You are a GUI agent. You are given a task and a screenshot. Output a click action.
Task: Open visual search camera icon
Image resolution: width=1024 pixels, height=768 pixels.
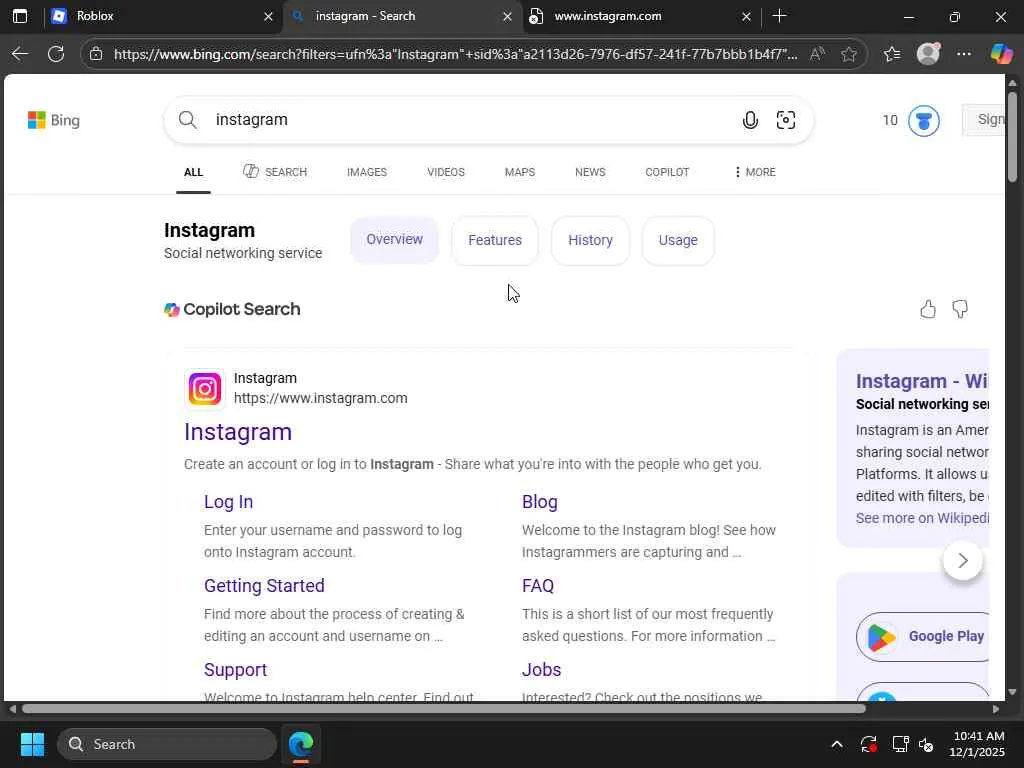786,120
